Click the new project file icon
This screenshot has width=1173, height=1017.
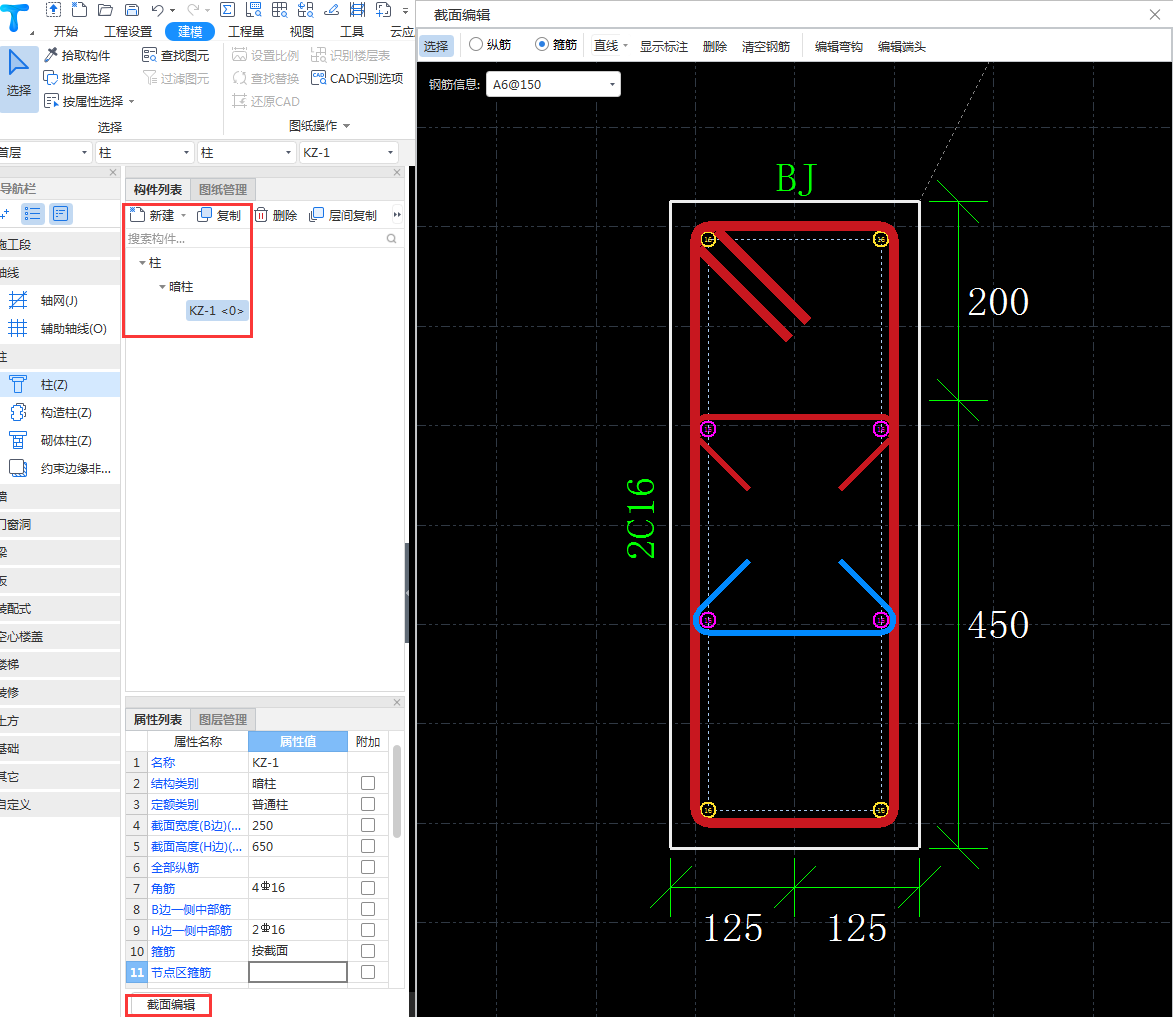pos(79,10)
